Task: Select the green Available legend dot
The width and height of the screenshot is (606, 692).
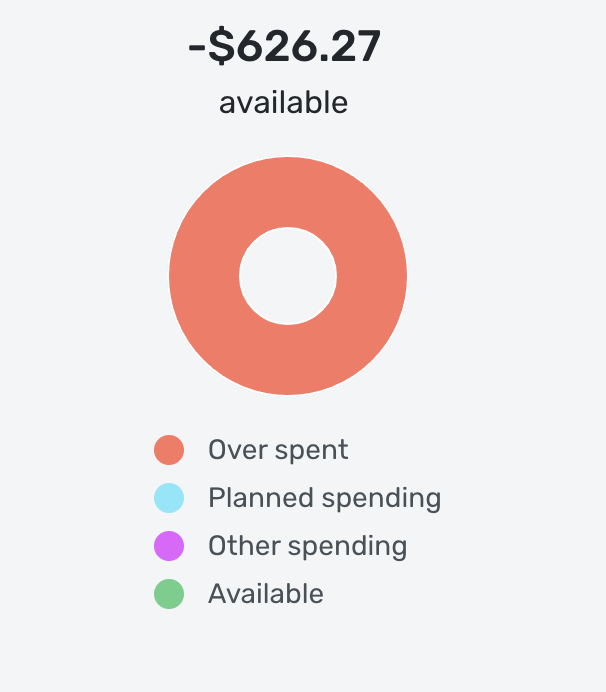Action: (x=169, y=594)
